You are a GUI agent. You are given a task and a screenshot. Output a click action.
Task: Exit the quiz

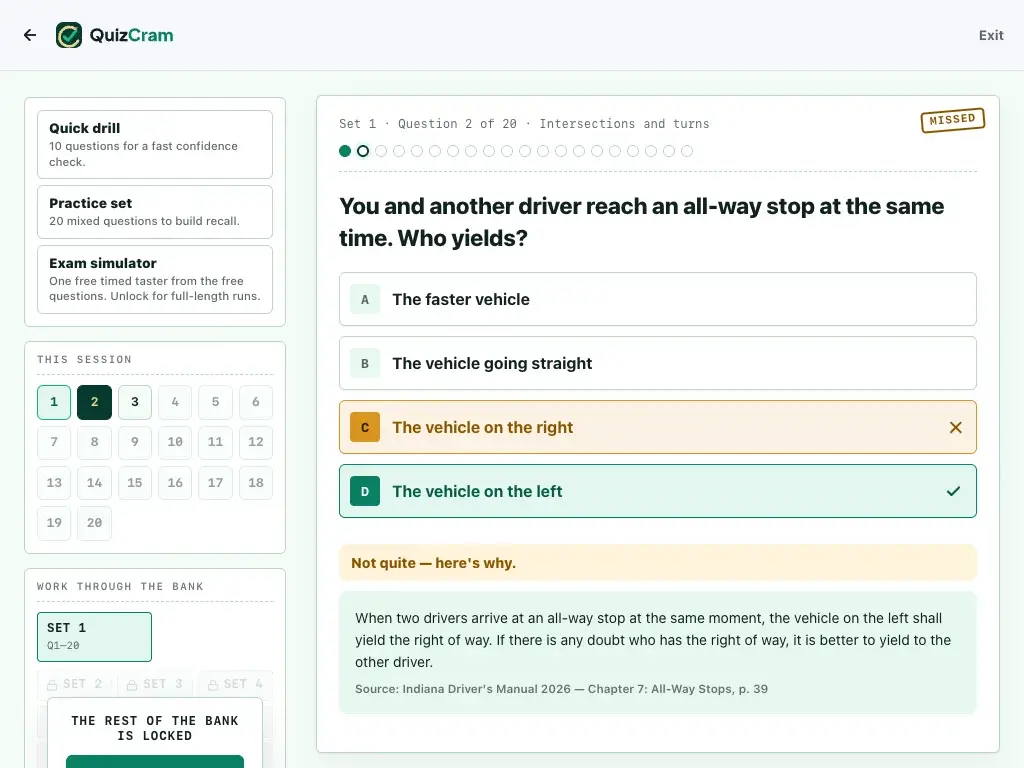click(x=991, y=35)
